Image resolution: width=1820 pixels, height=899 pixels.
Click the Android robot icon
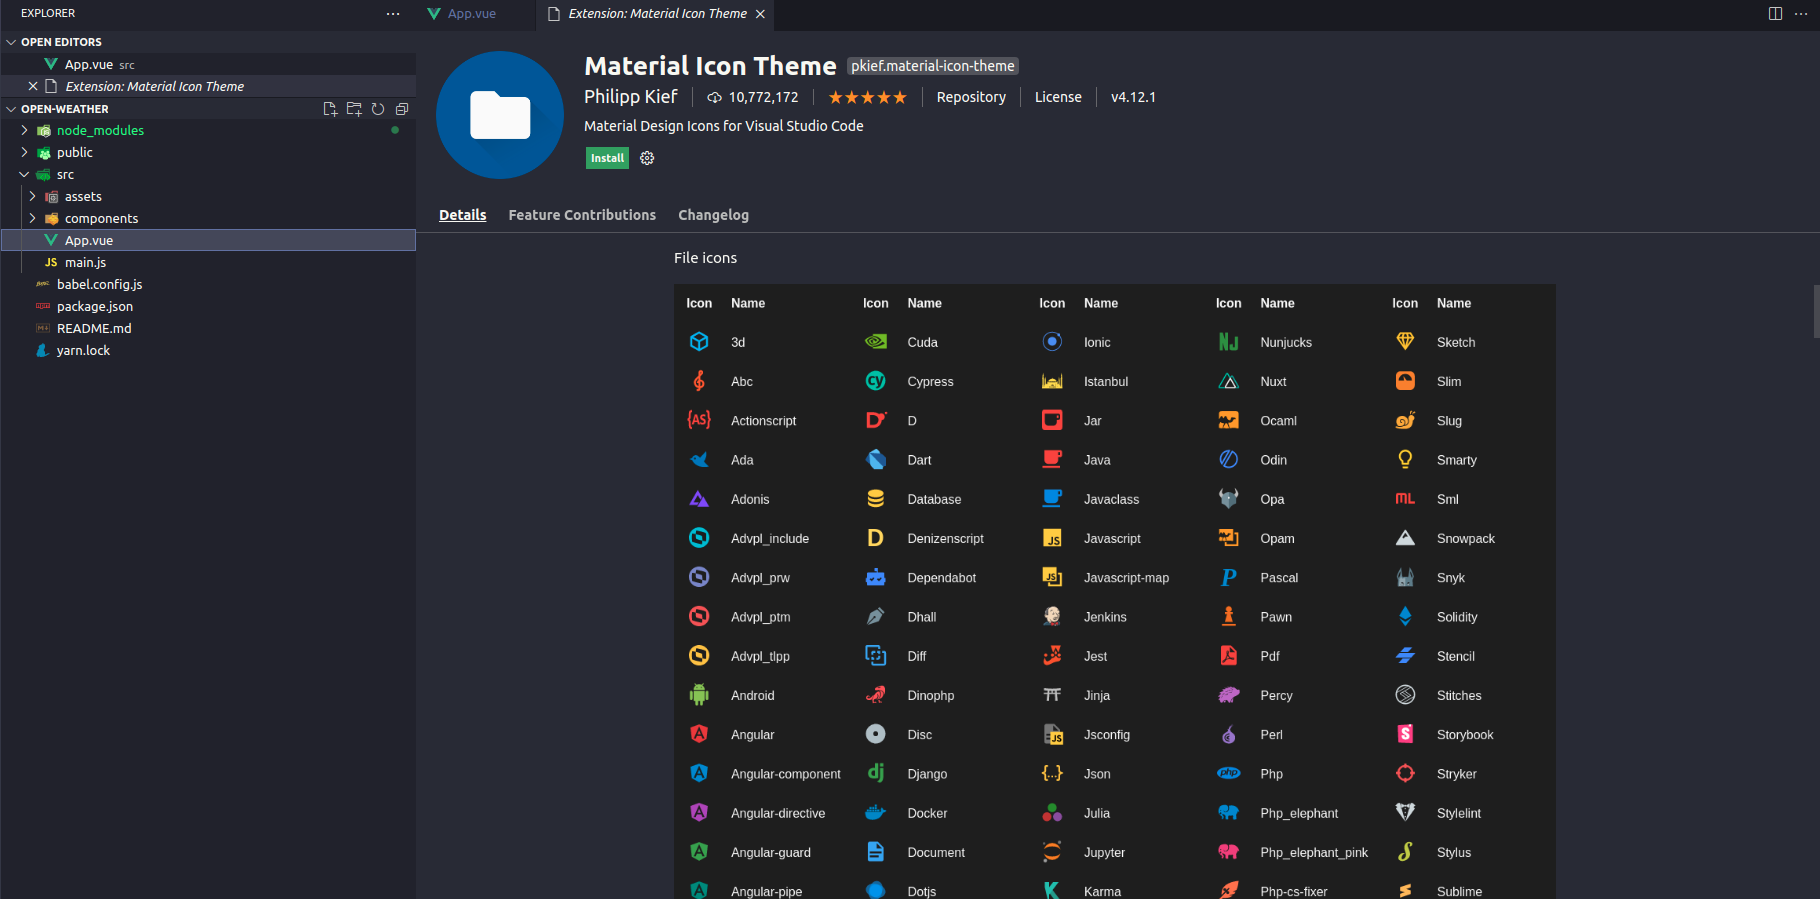pyautogui.click(x=699, y=695)
